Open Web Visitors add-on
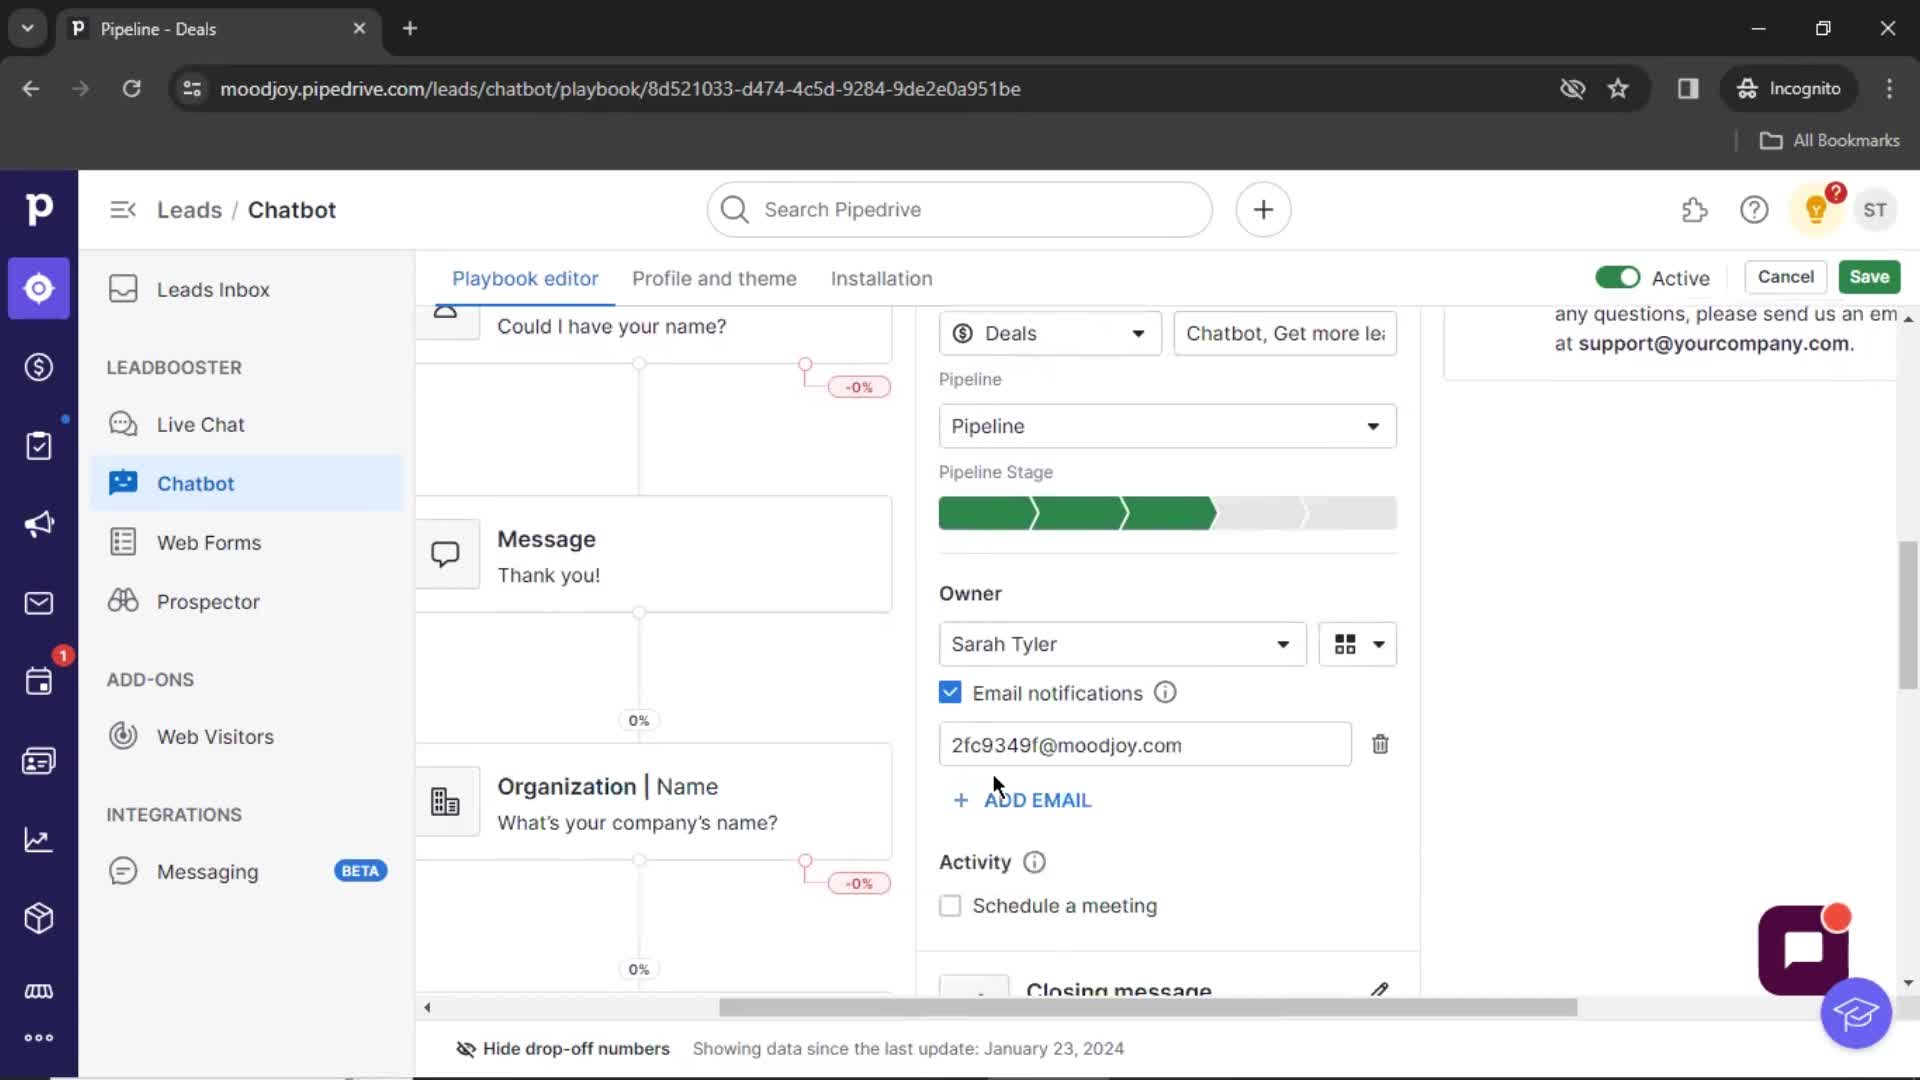Image resolution: width=1920 pixels, height=1080 pixels. tap(246, 736)
